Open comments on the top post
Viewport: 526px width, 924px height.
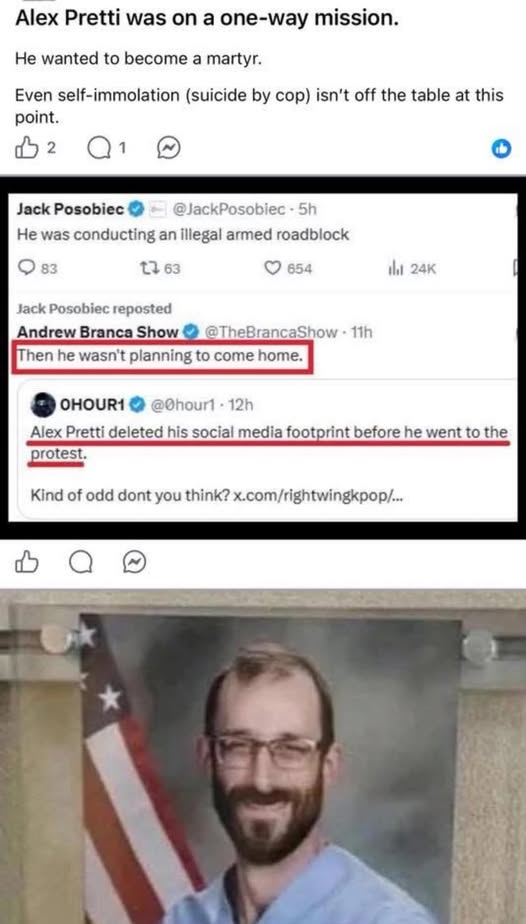point(98,149)
